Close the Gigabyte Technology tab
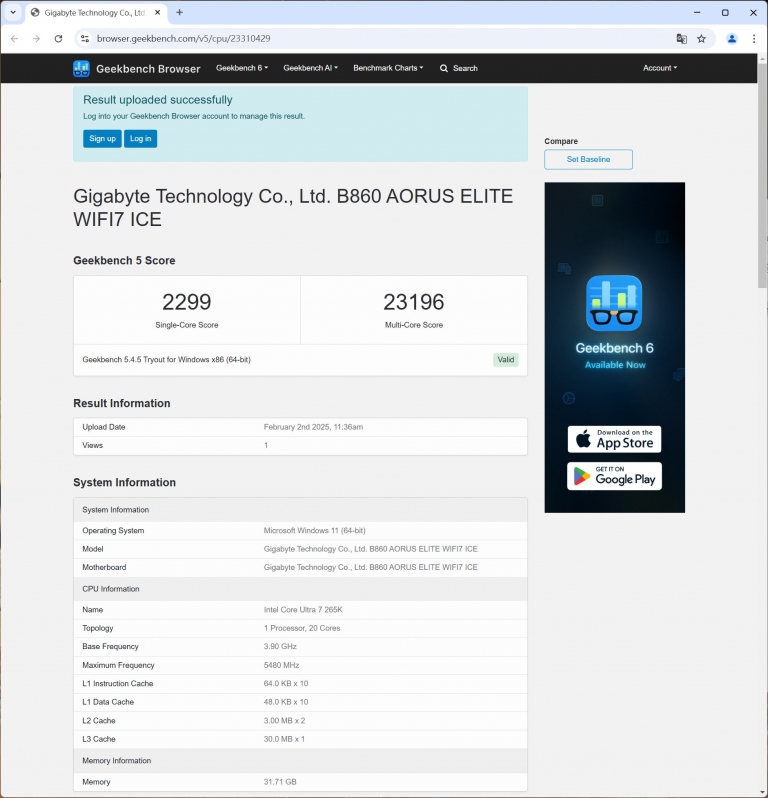 tap(158, 13)
